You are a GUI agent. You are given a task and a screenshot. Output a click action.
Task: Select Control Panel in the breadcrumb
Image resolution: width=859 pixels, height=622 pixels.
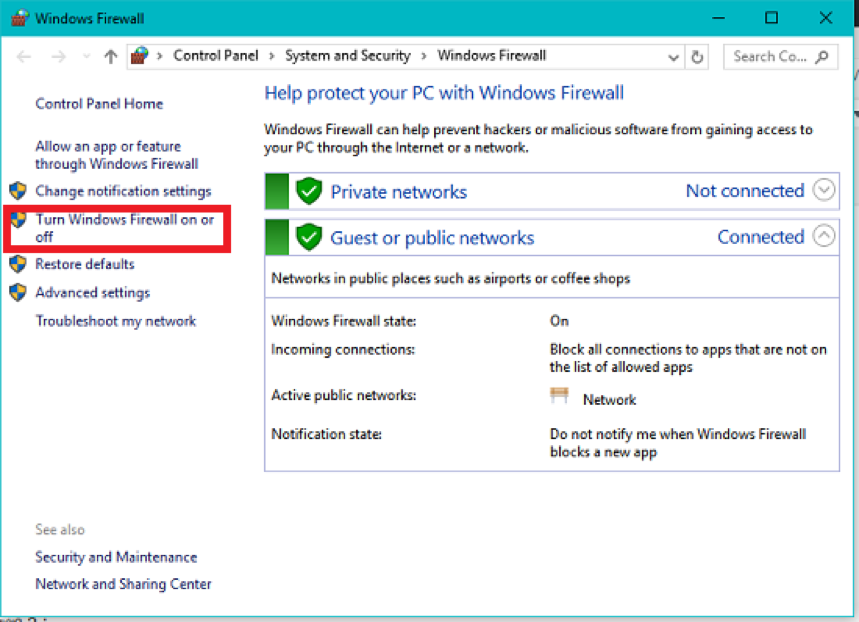215,55
